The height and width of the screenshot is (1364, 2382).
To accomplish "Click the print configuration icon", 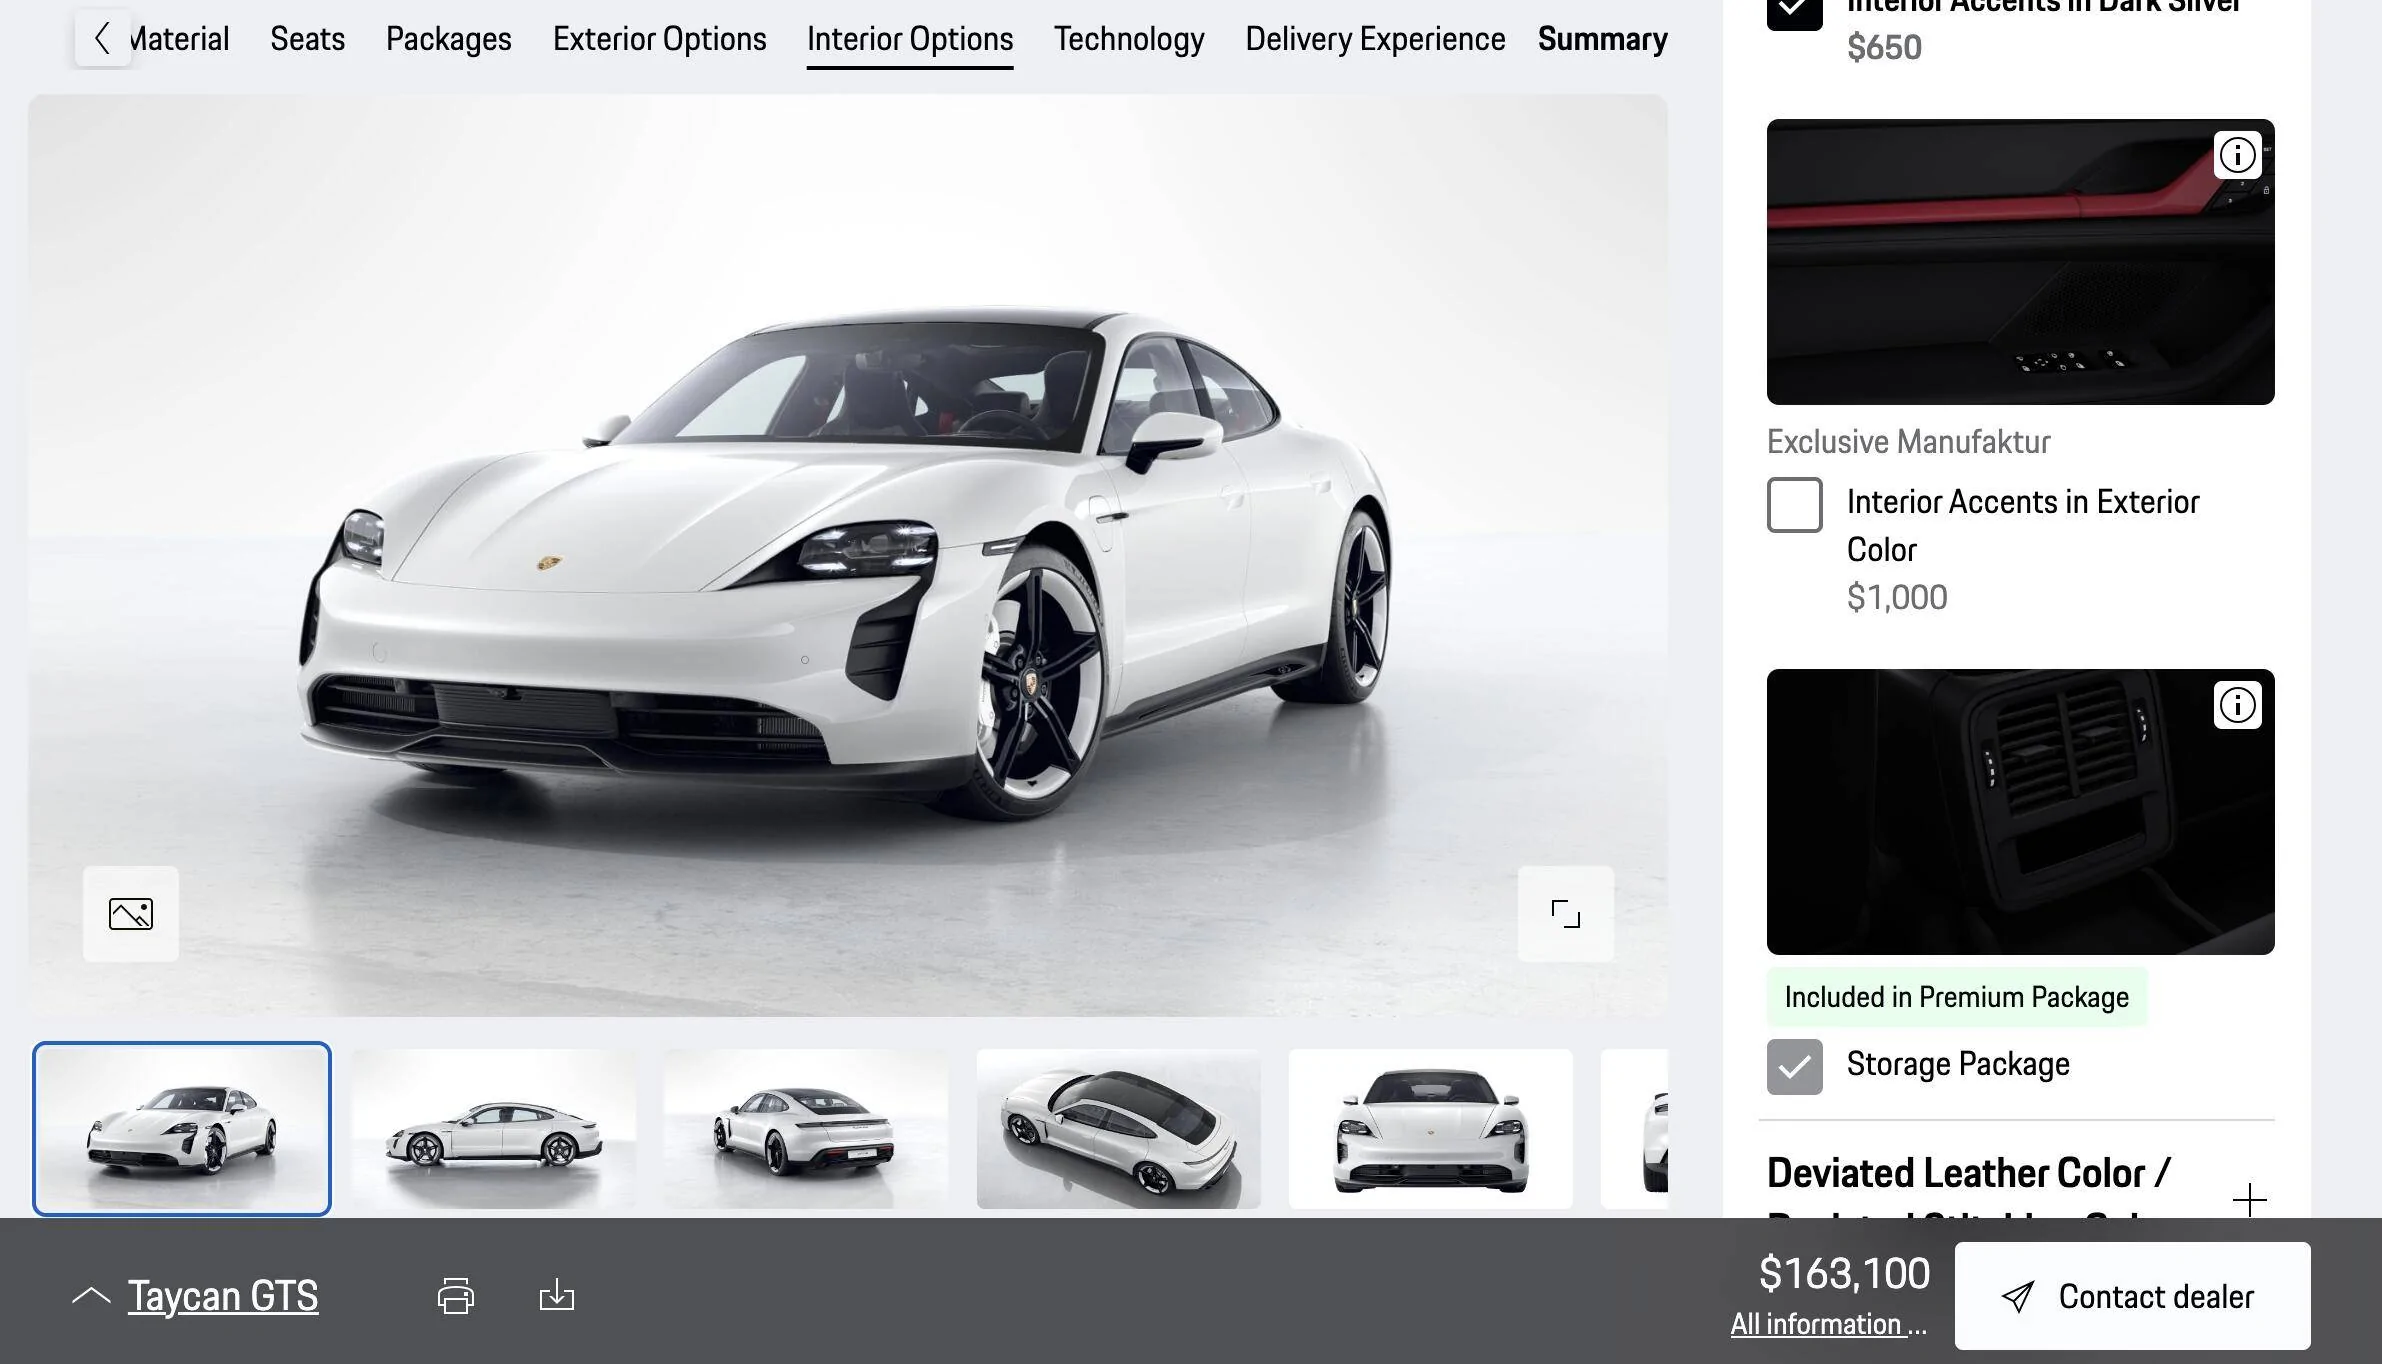I will 456,1296.
